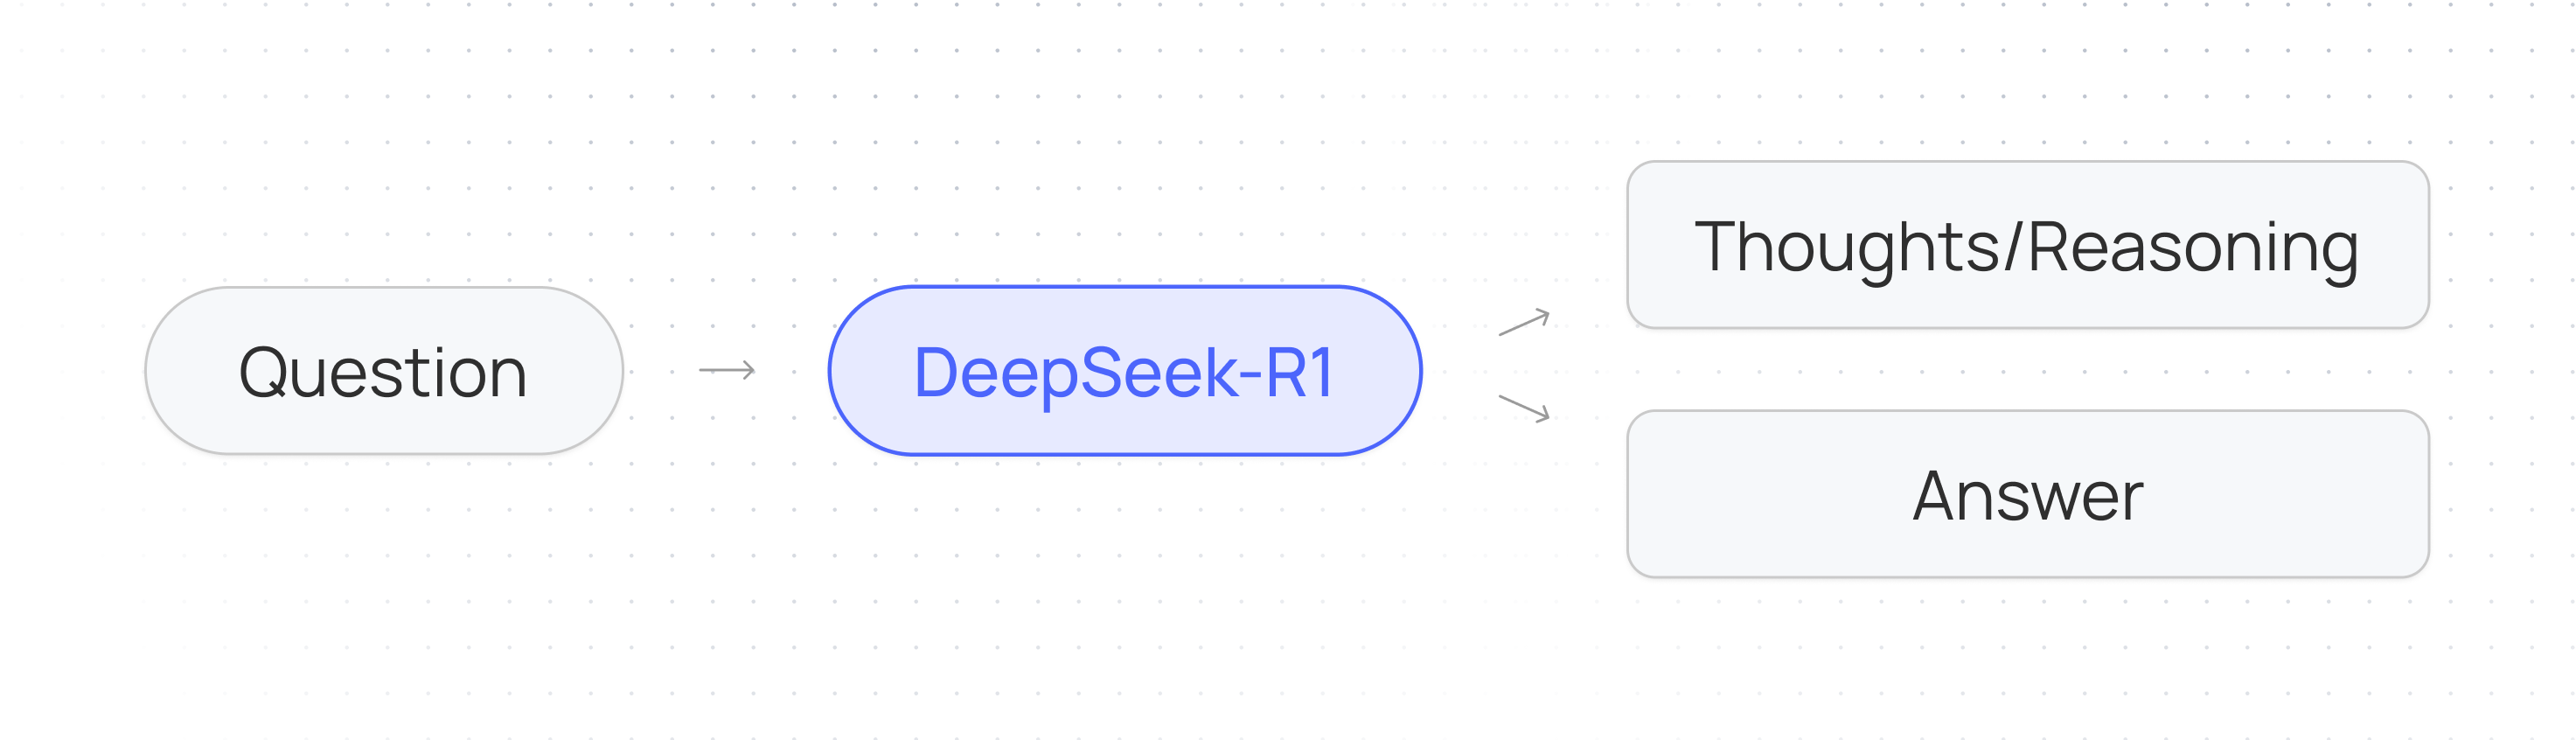
Task: Click the gap between Thoughts/Reasoning and Answer boxes
Action: [x=2028, y=369]
